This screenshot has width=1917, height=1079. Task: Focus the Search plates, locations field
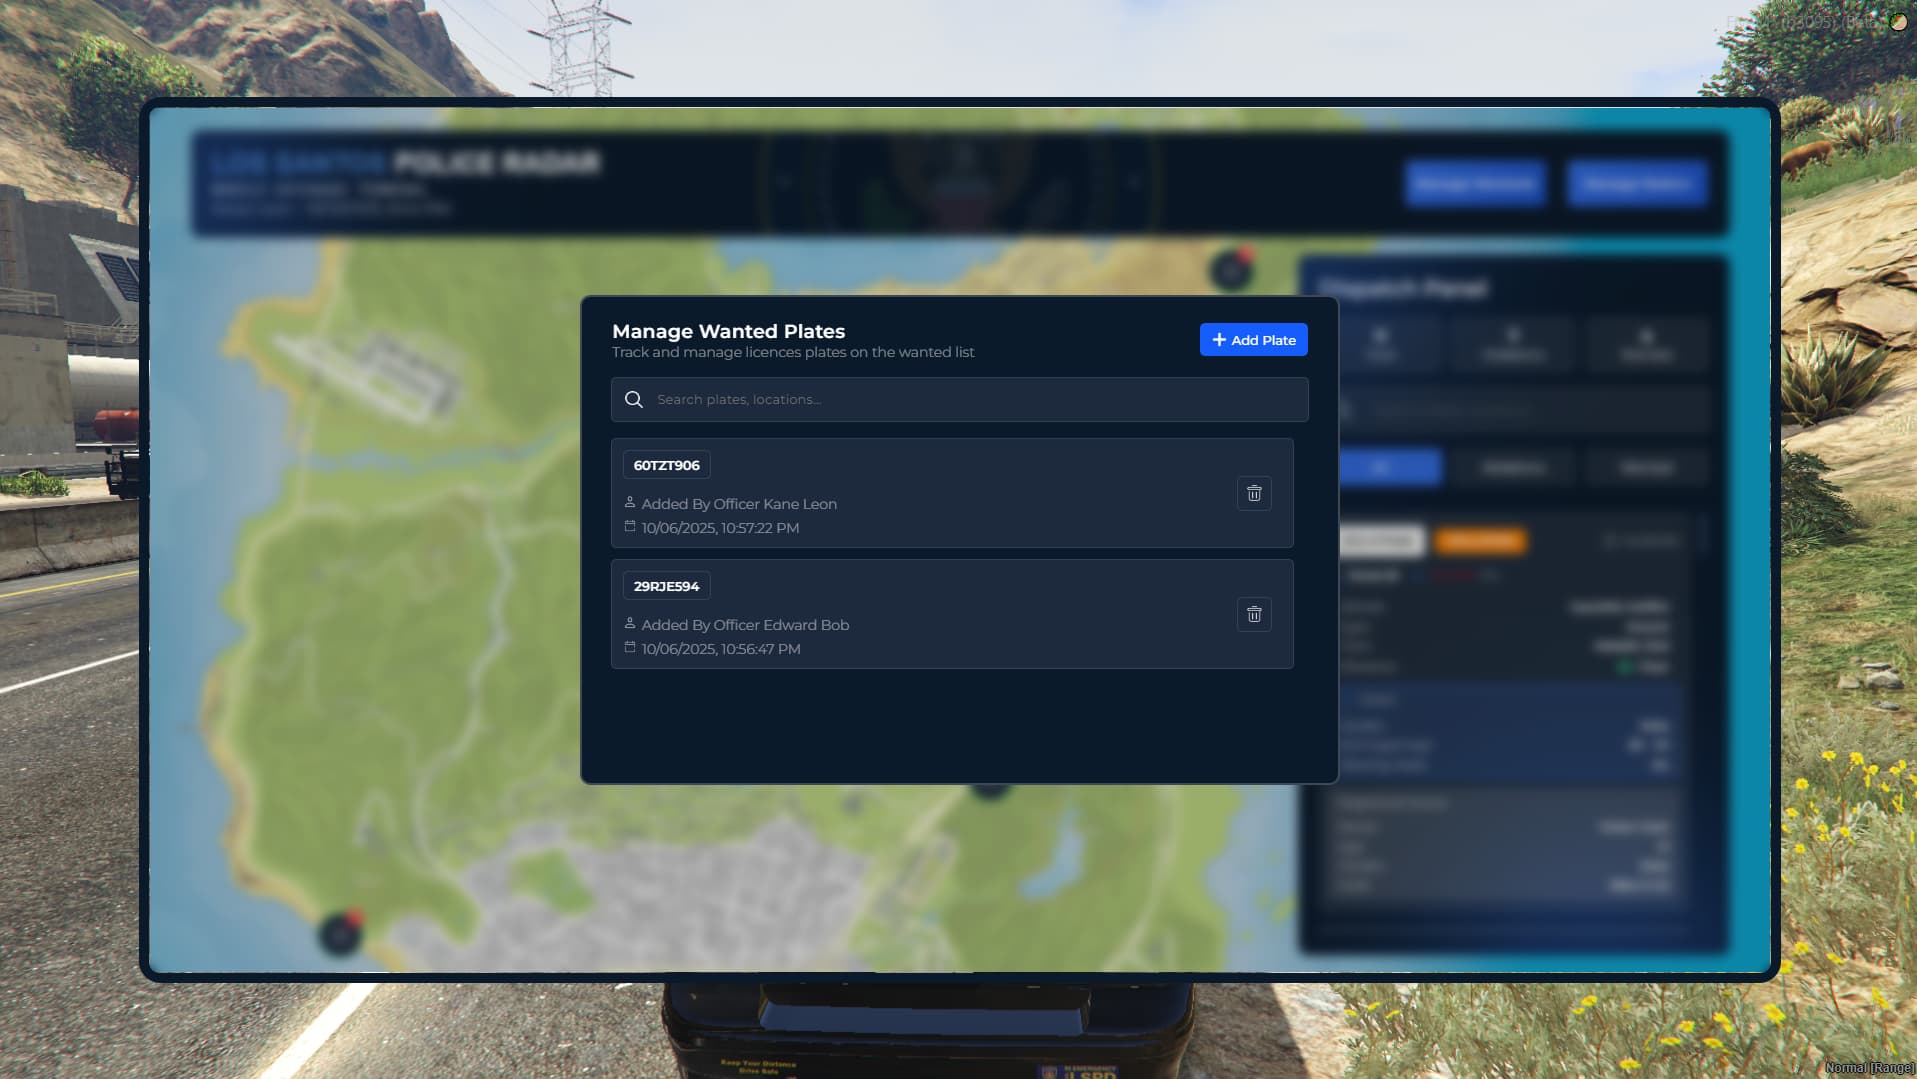click(959, 399)
